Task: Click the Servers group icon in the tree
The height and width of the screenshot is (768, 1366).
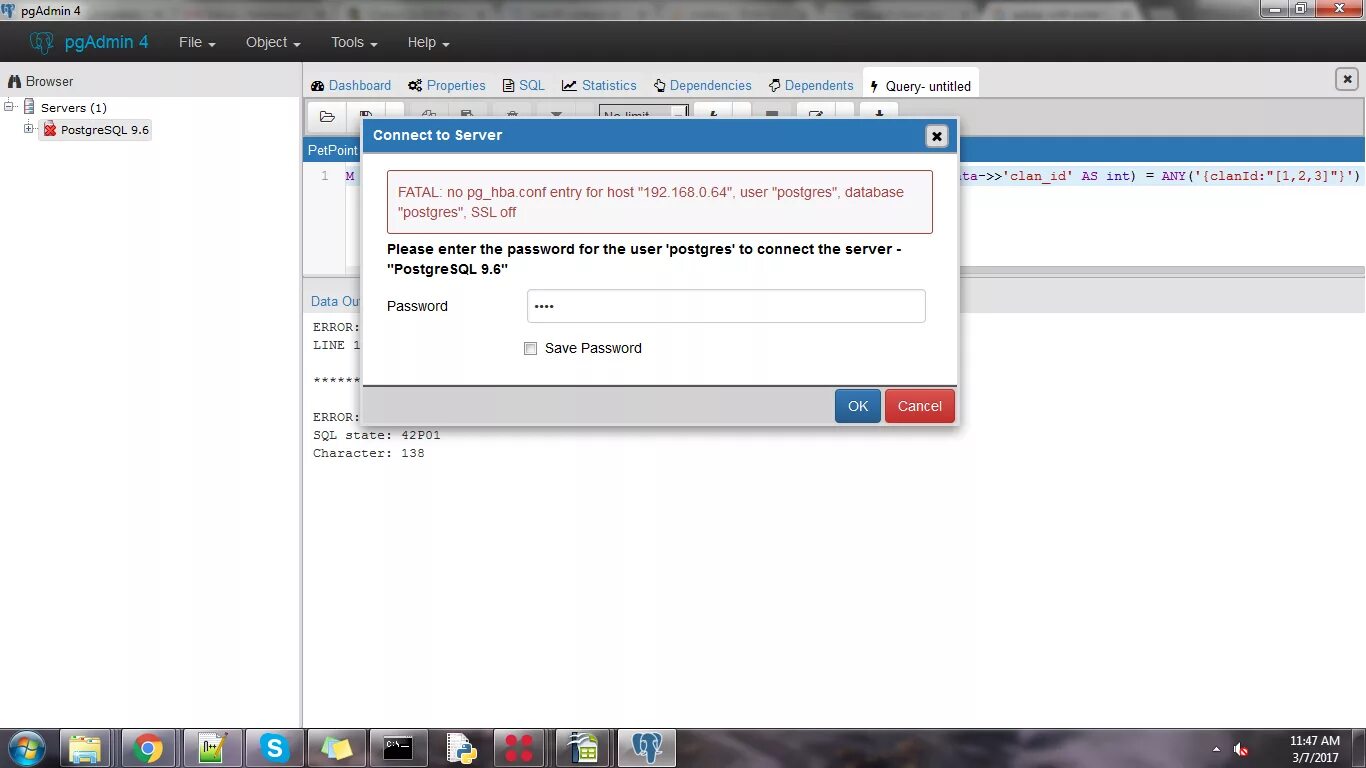Action: [29, 107]
